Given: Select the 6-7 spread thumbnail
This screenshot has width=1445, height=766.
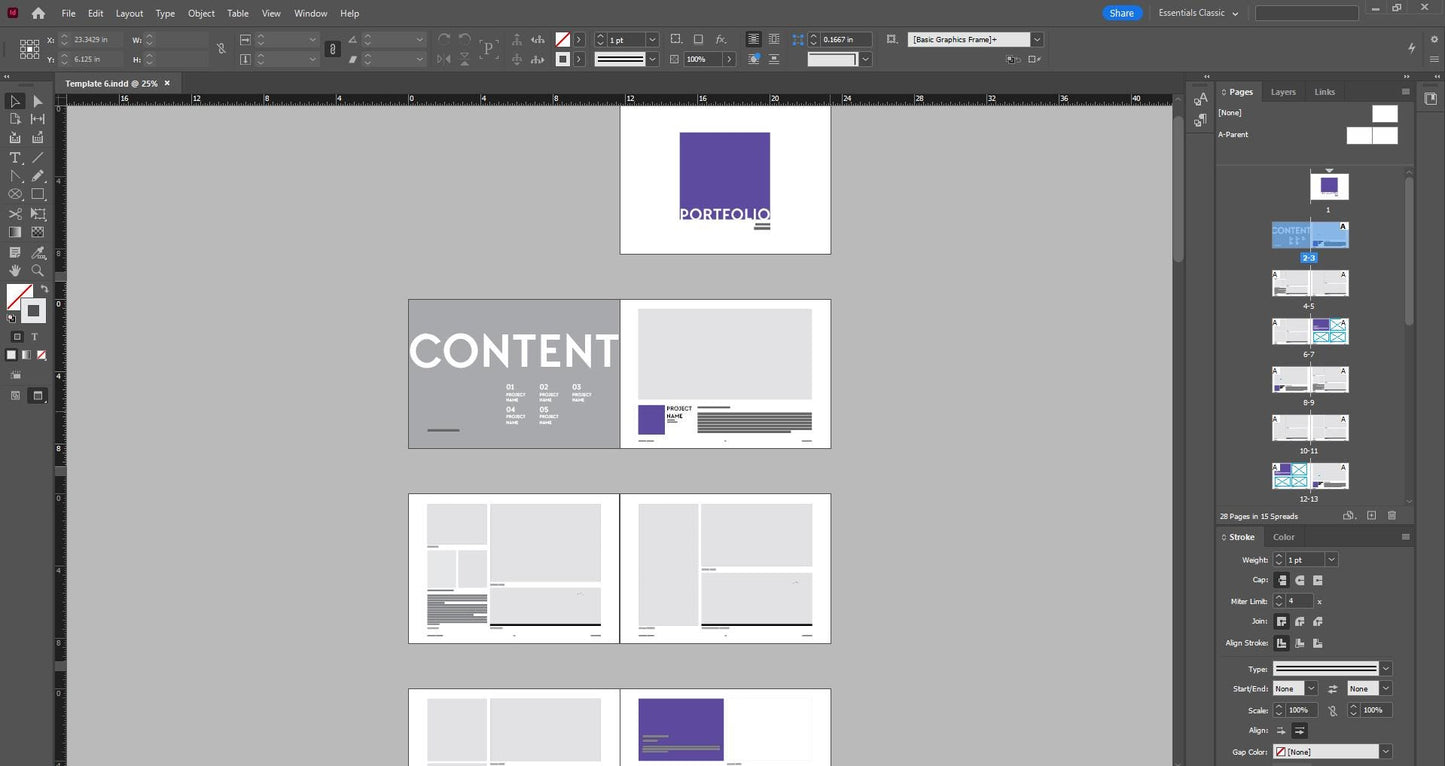Looking at the screenshot, I should point(1310,331).
